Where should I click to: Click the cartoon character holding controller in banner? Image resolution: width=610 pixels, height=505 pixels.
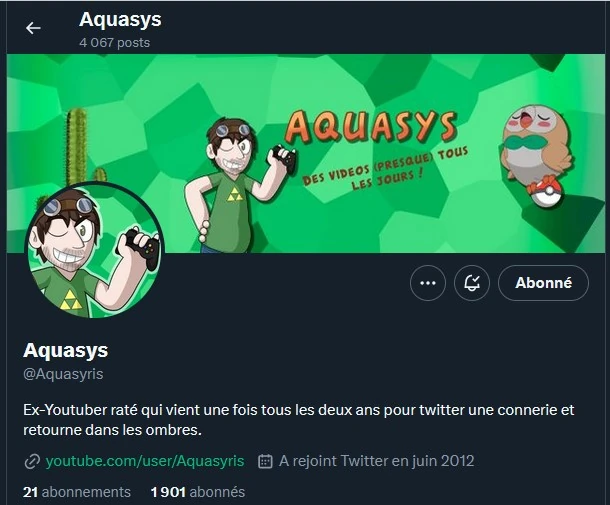[238, 185]
